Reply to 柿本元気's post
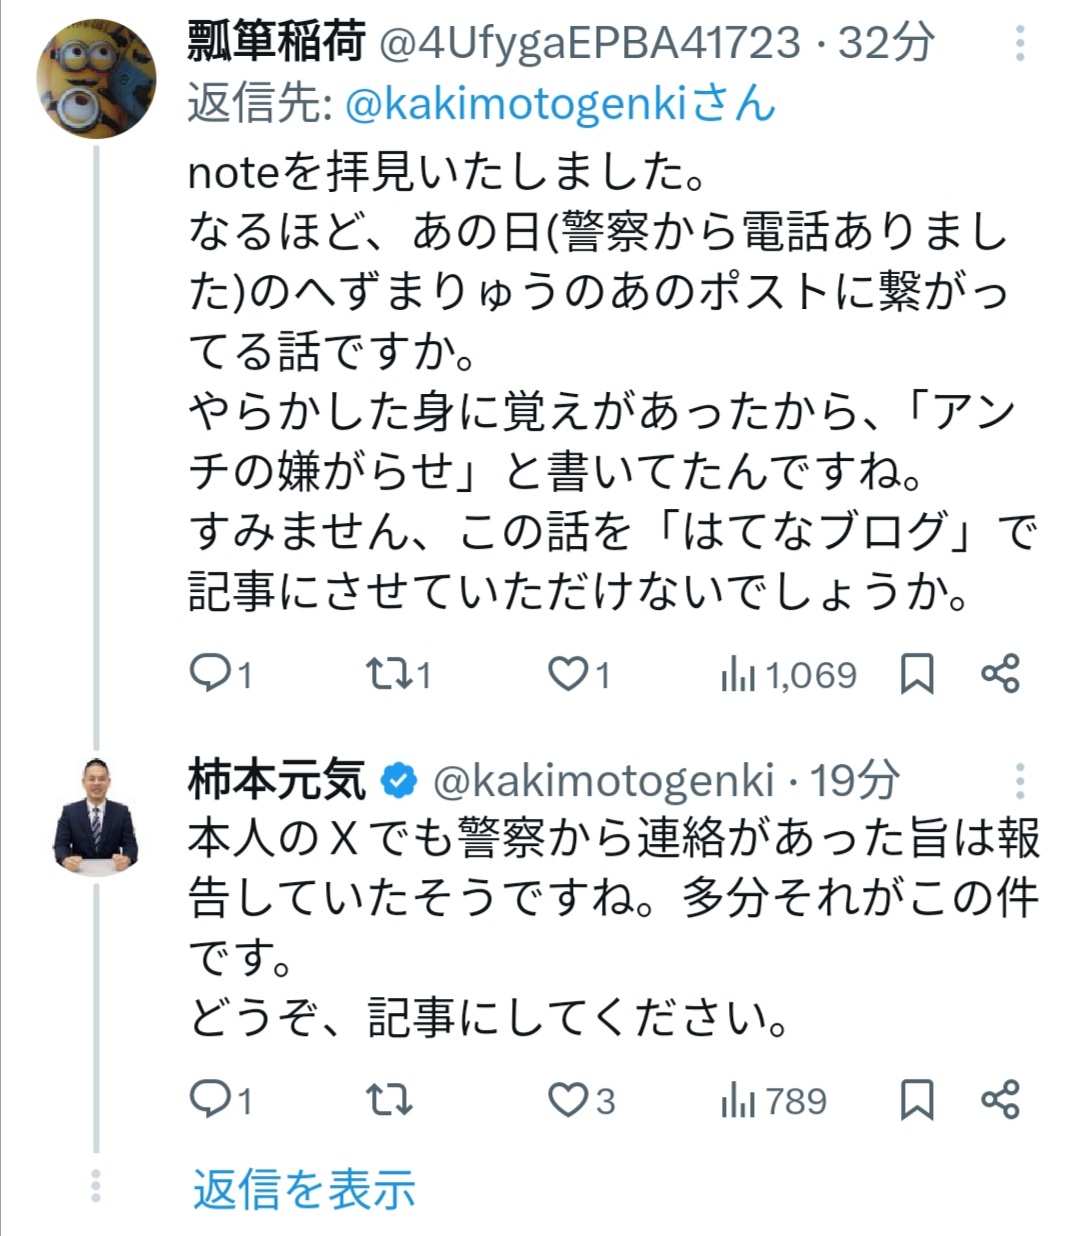This screenshot has width=1080, height=1236. [x=211, y=1100]
